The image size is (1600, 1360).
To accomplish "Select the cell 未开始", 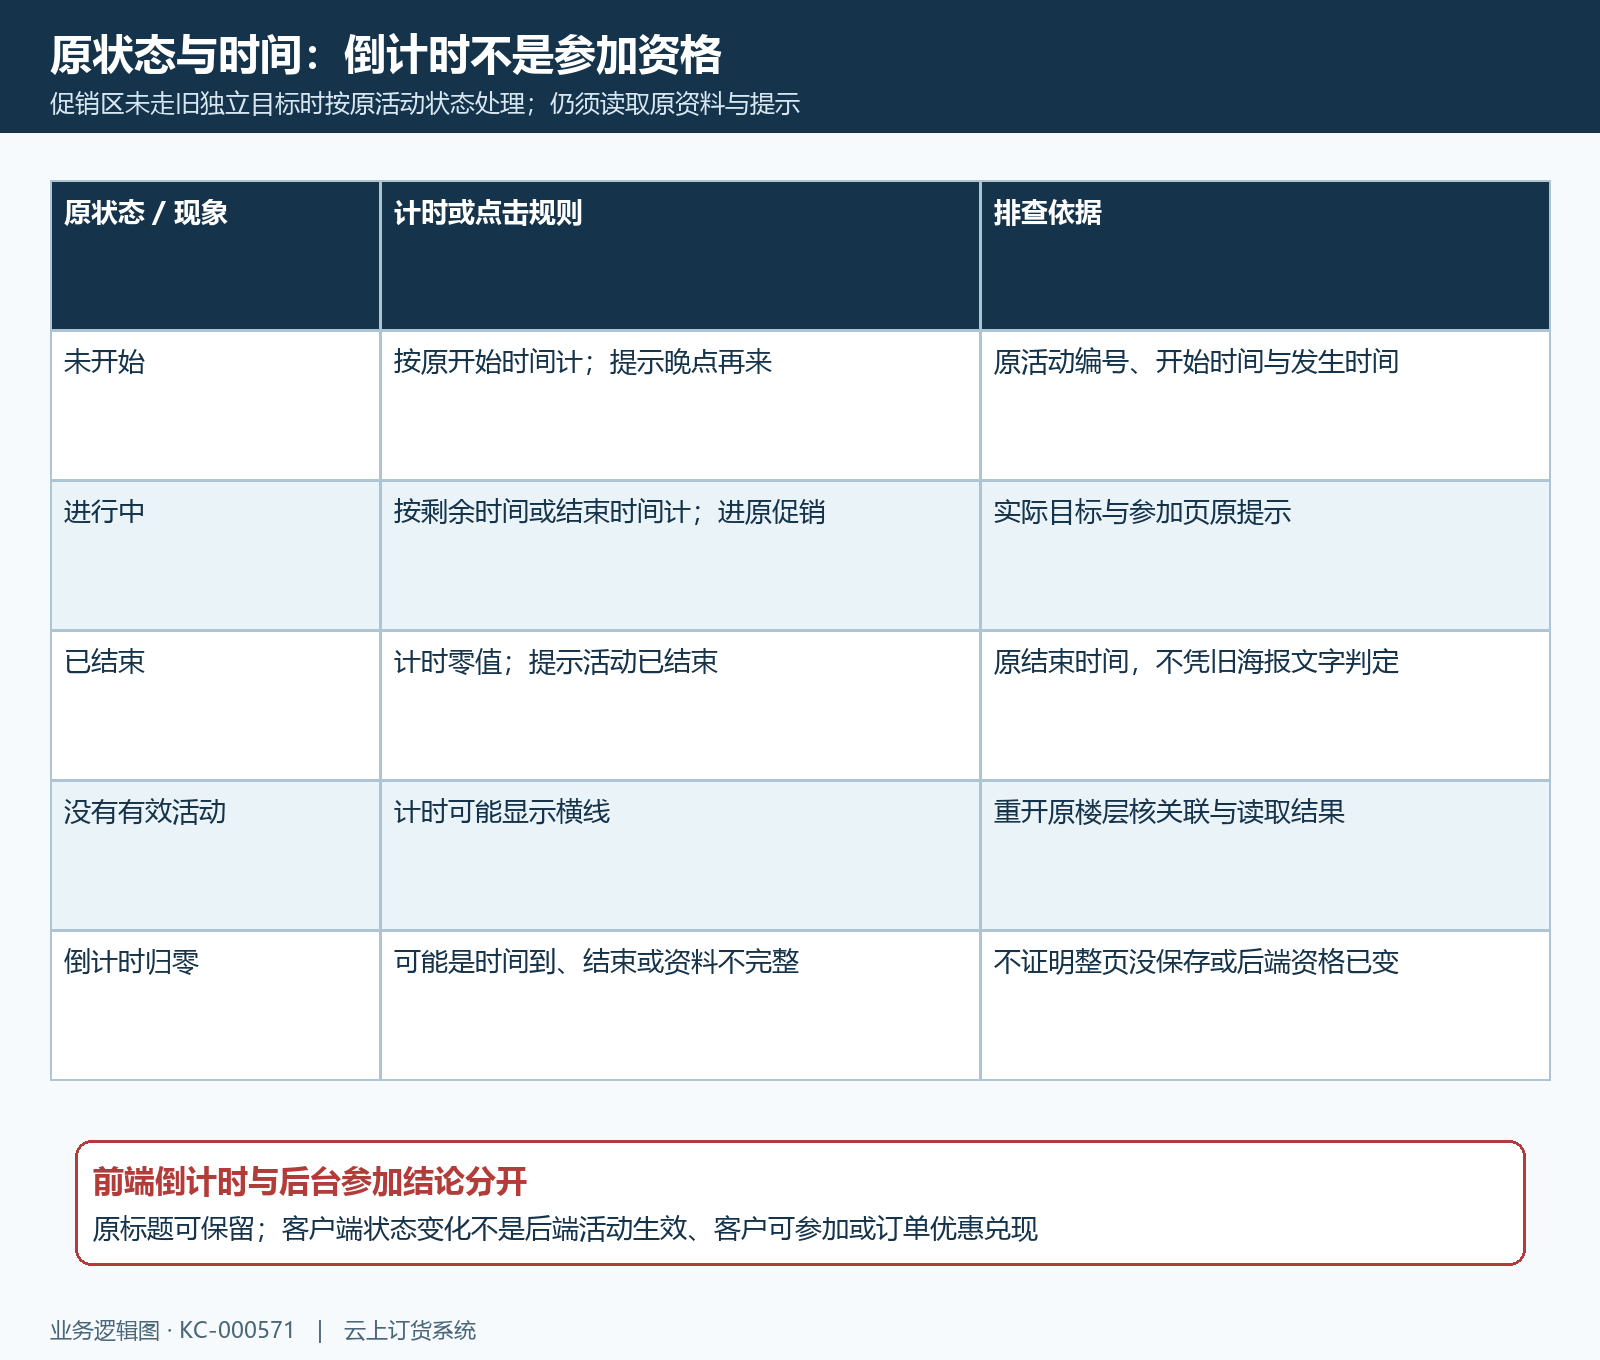I will pyautogui.click(x=216, y=405).
